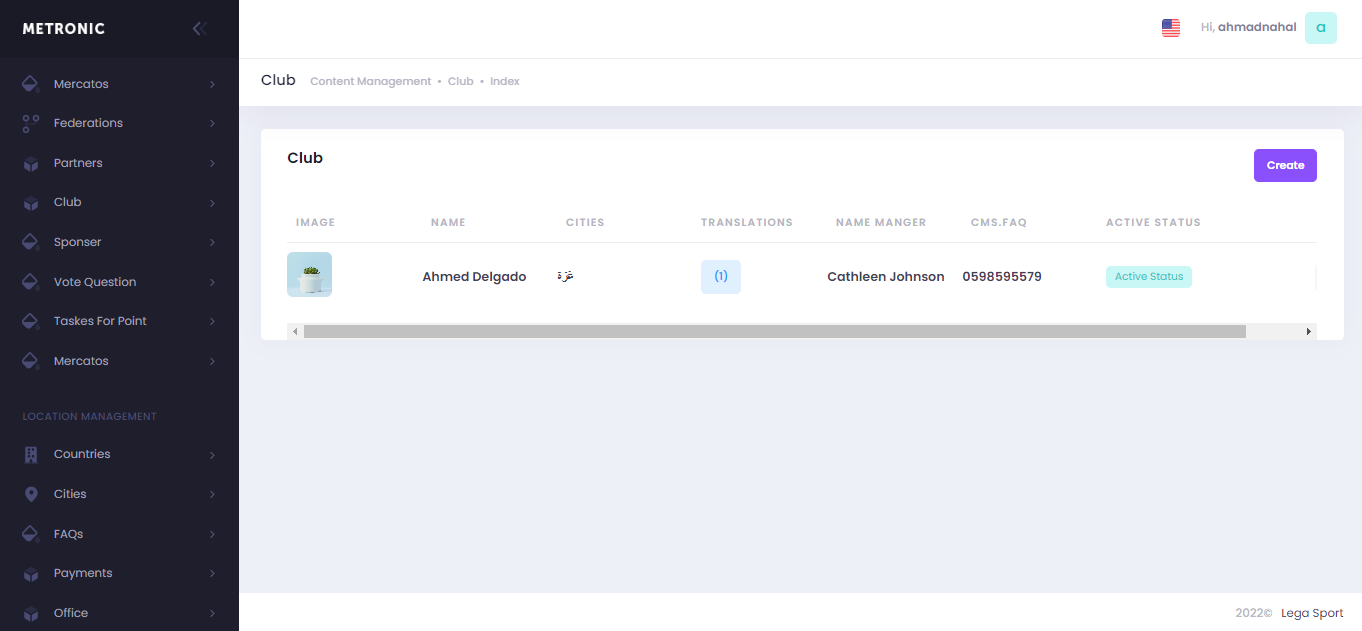Click the Vote Question sidebar icon
1362x631 pixels.
(31, 282)
